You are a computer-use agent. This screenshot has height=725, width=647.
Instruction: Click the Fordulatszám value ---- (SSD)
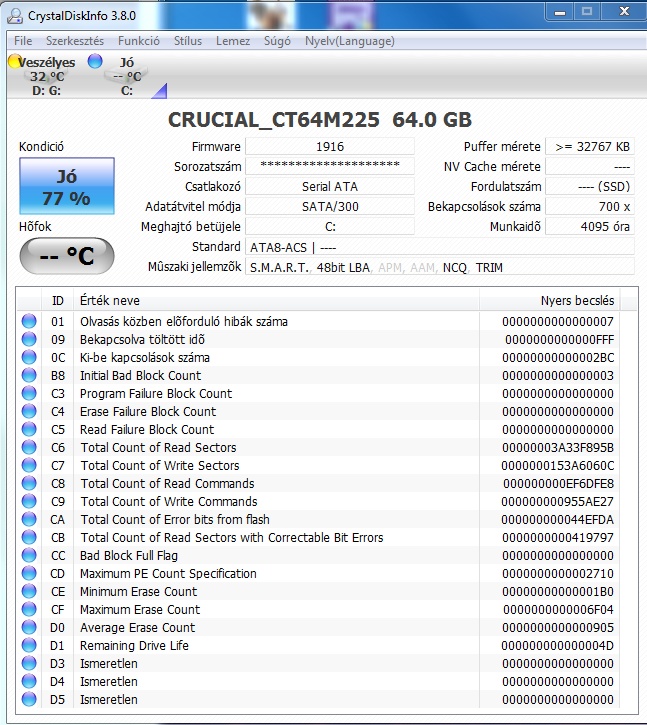pyautogui.click(x=590, y=186)
